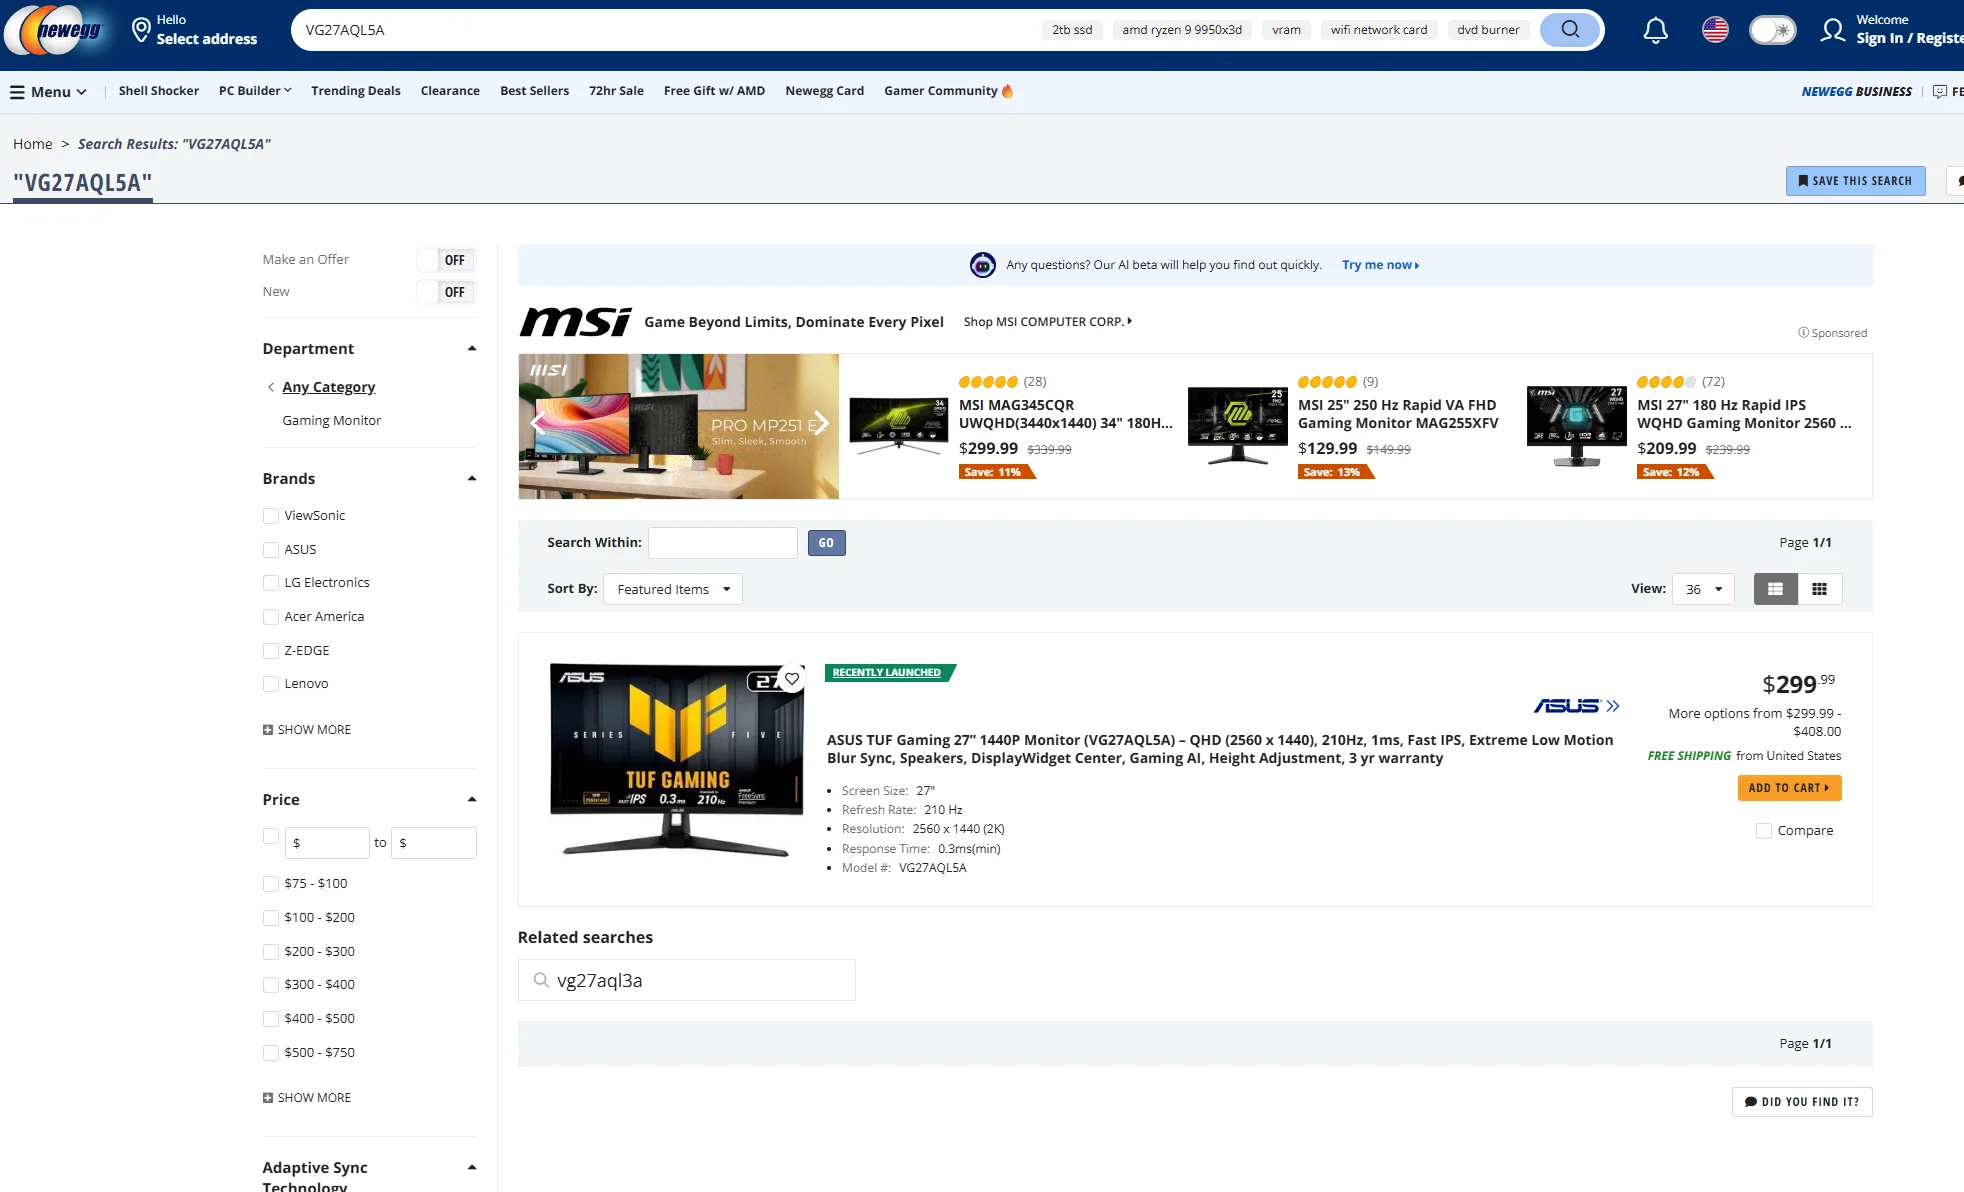Open the PC Builder menu
The width and height of the screenshot is (1964, 1192).
pyautogui.click(x=254, y=91)
